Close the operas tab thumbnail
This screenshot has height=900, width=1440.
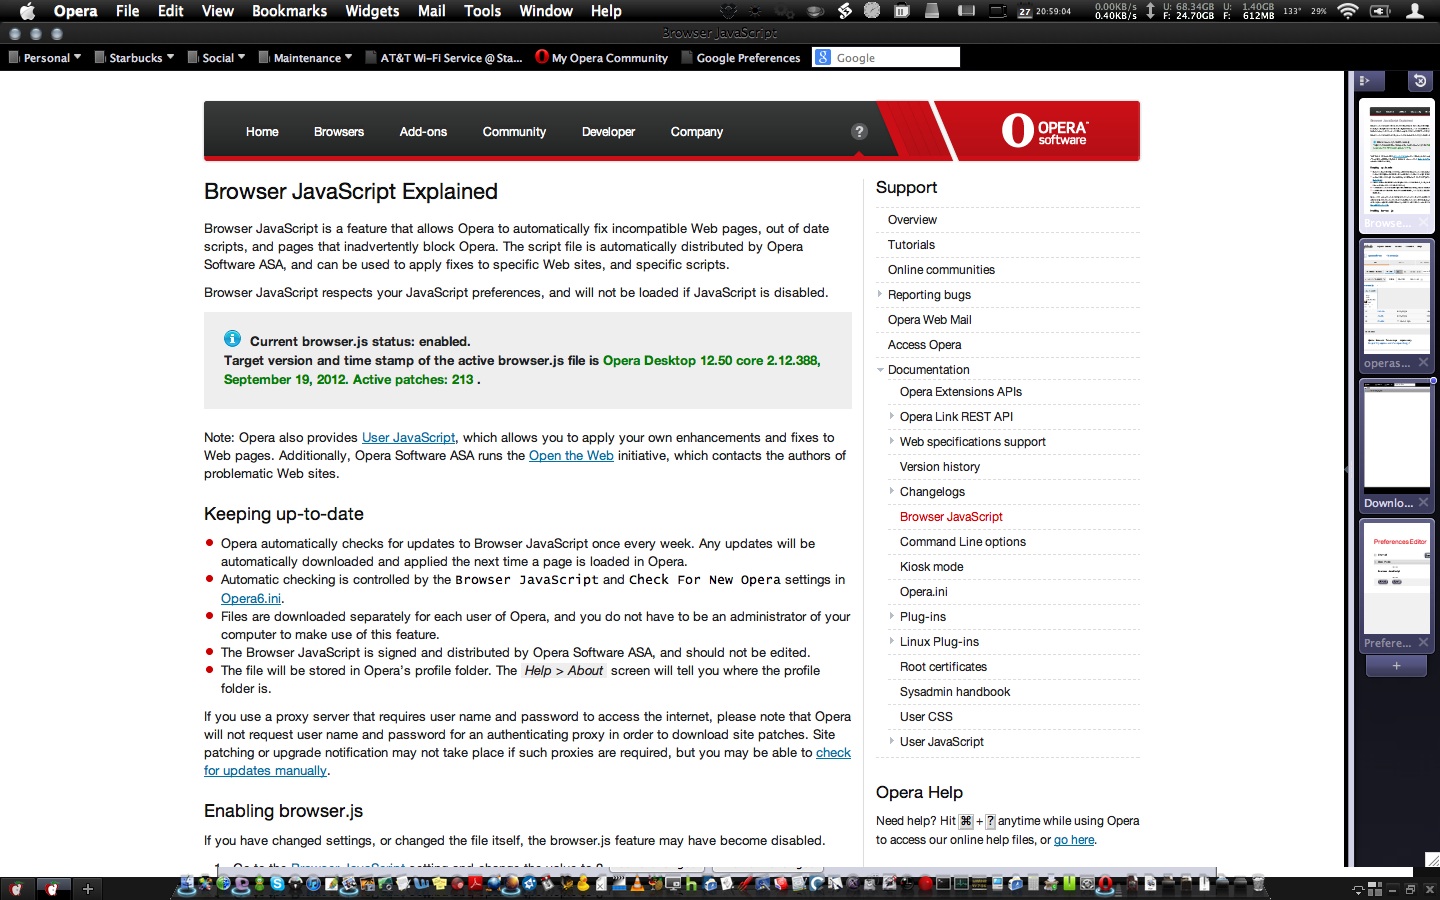pos(1423,363)
